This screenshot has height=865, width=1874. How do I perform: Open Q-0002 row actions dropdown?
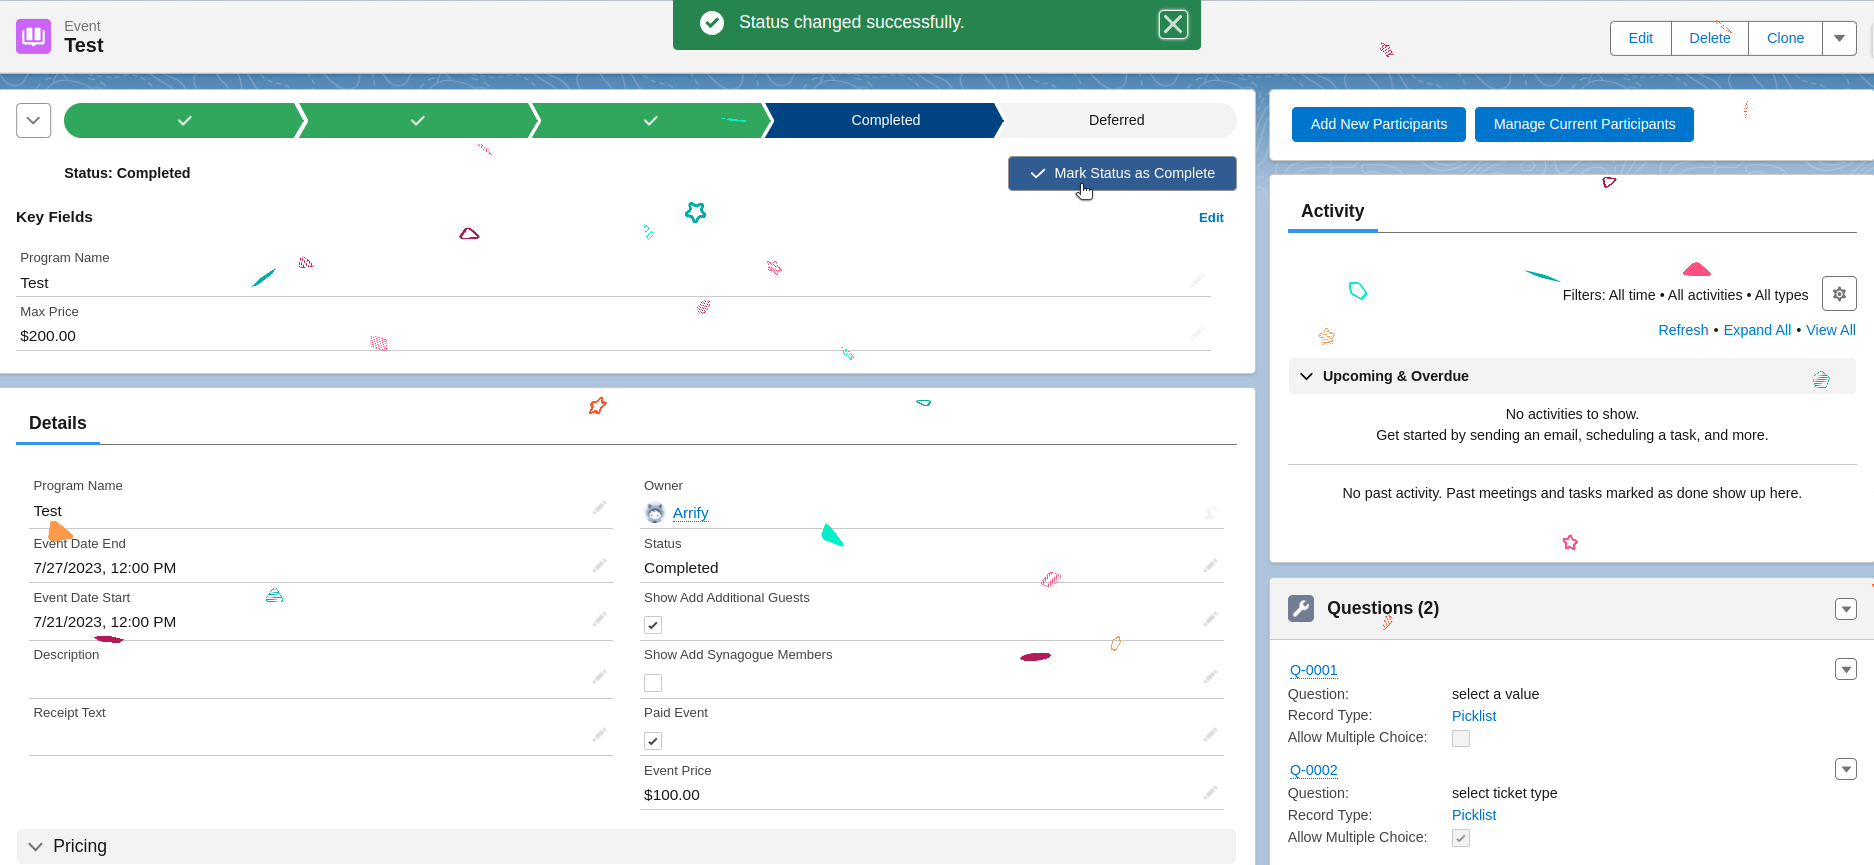[1846, 769]
